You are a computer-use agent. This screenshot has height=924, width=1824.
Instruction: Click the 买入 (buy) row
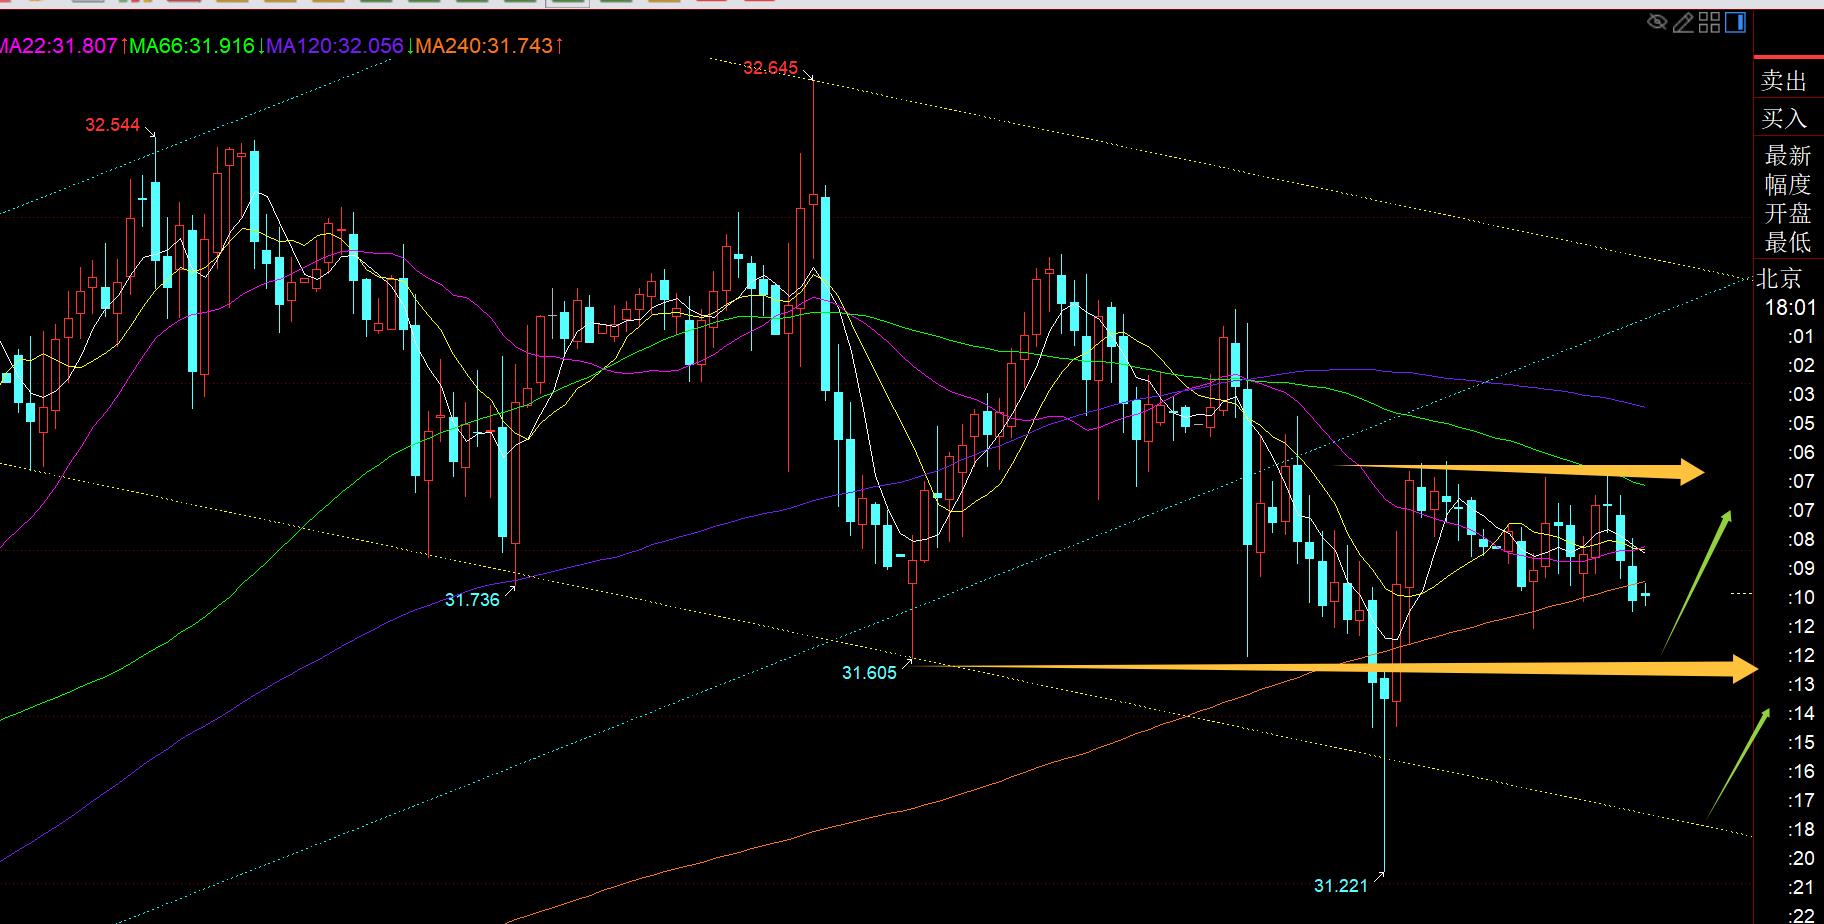[1785, 119]
